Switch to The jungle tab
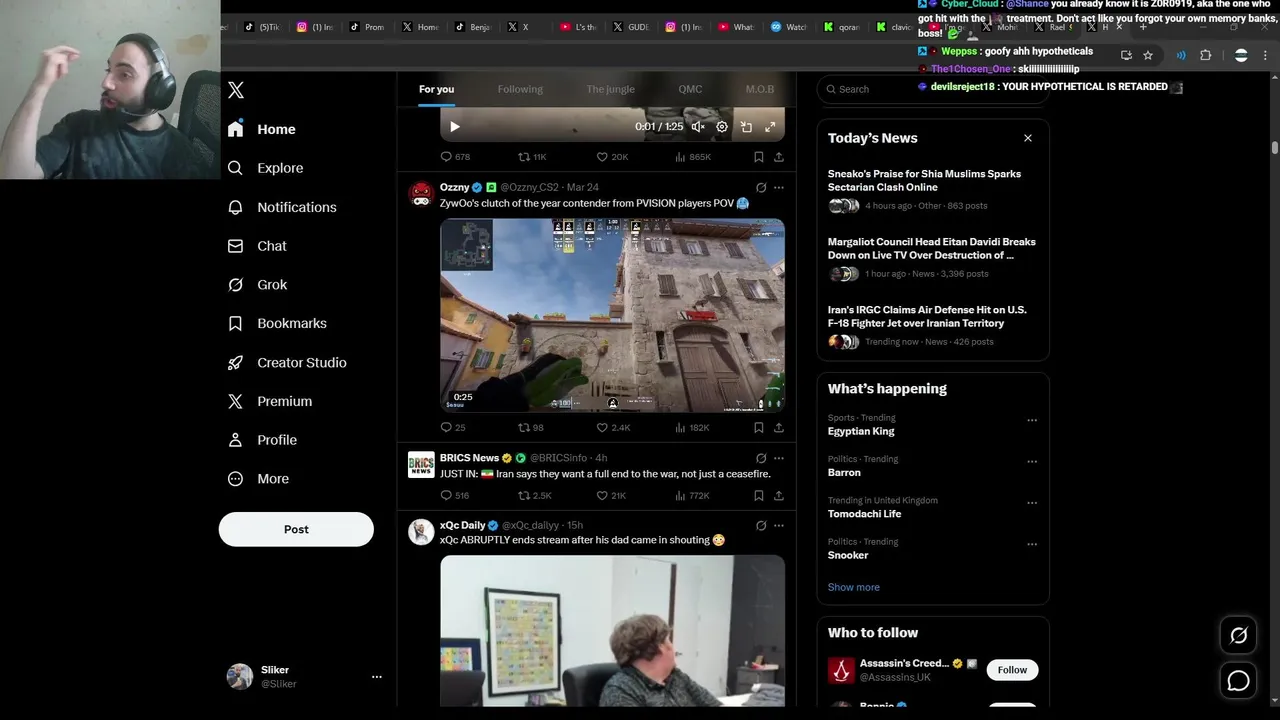 610,89
